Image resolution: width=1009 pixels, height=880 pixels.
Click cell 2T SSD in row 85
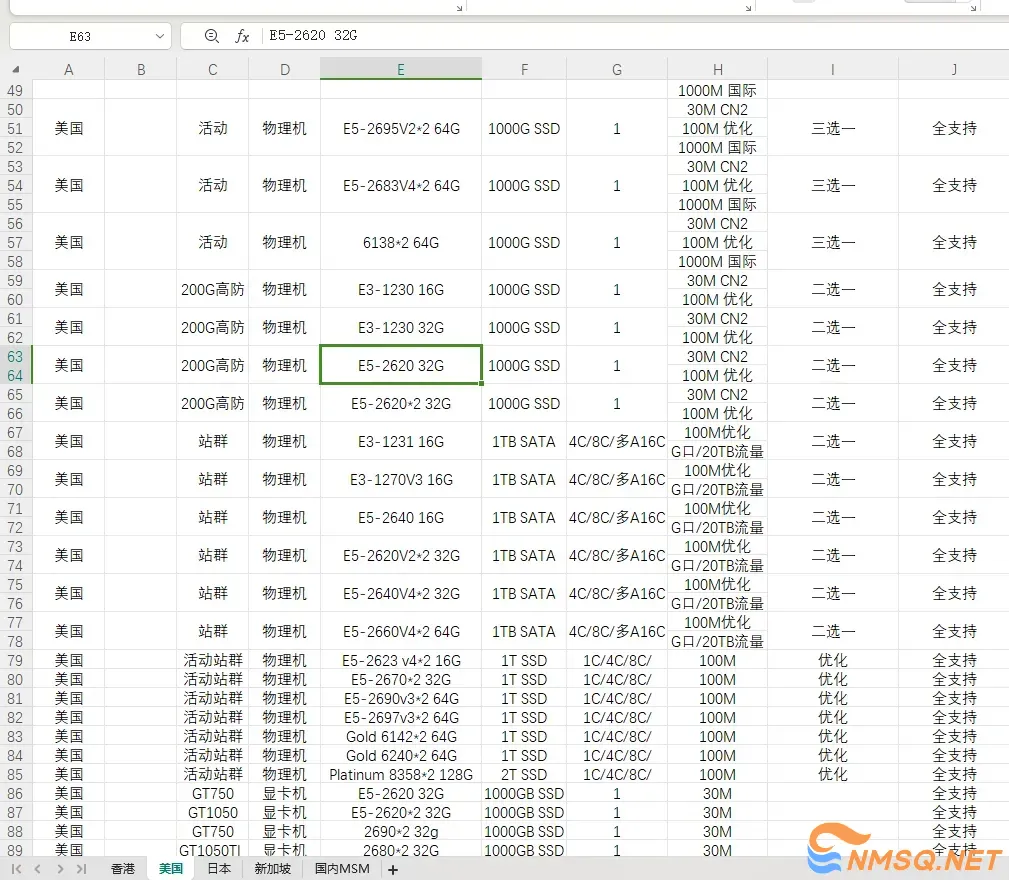pyautogui.click(x=524, y=775)
